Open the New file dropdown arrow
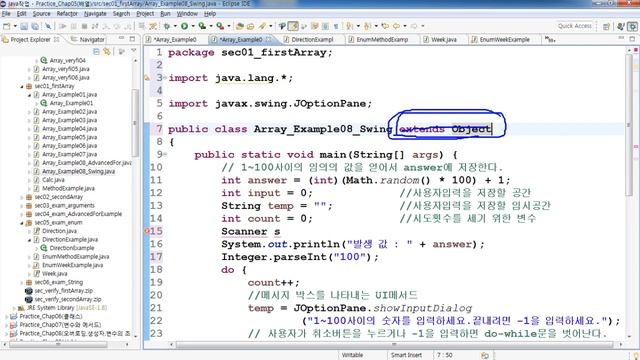Screen dimensions: 640x360 [x=15, y=26]
